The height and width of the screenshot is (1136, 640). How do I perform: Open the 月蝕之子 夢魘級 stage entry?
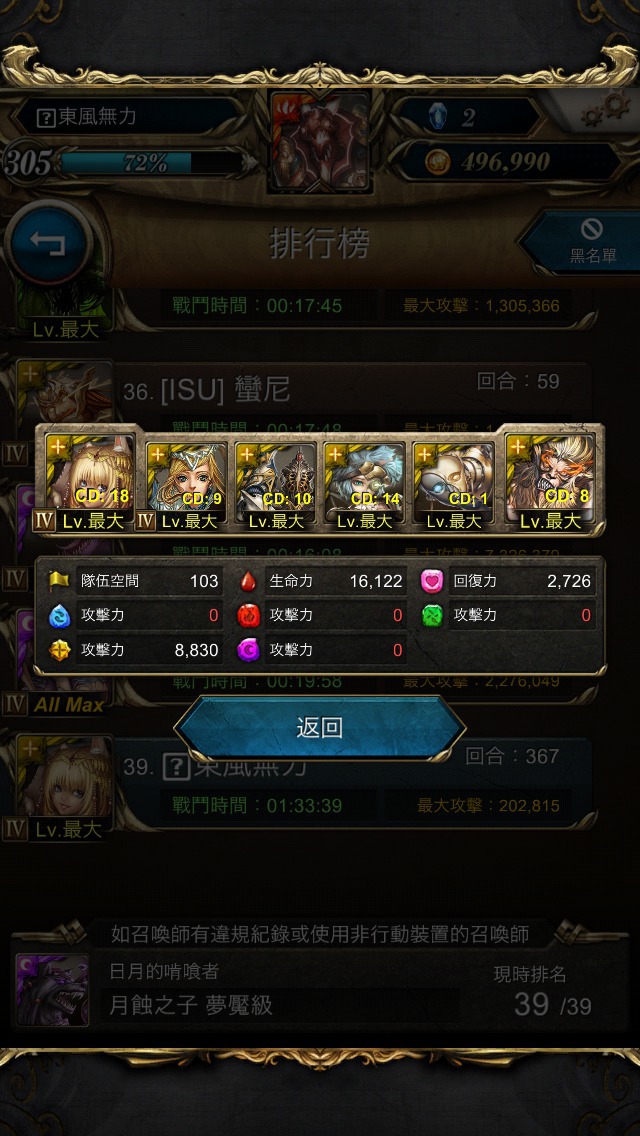191,1005
